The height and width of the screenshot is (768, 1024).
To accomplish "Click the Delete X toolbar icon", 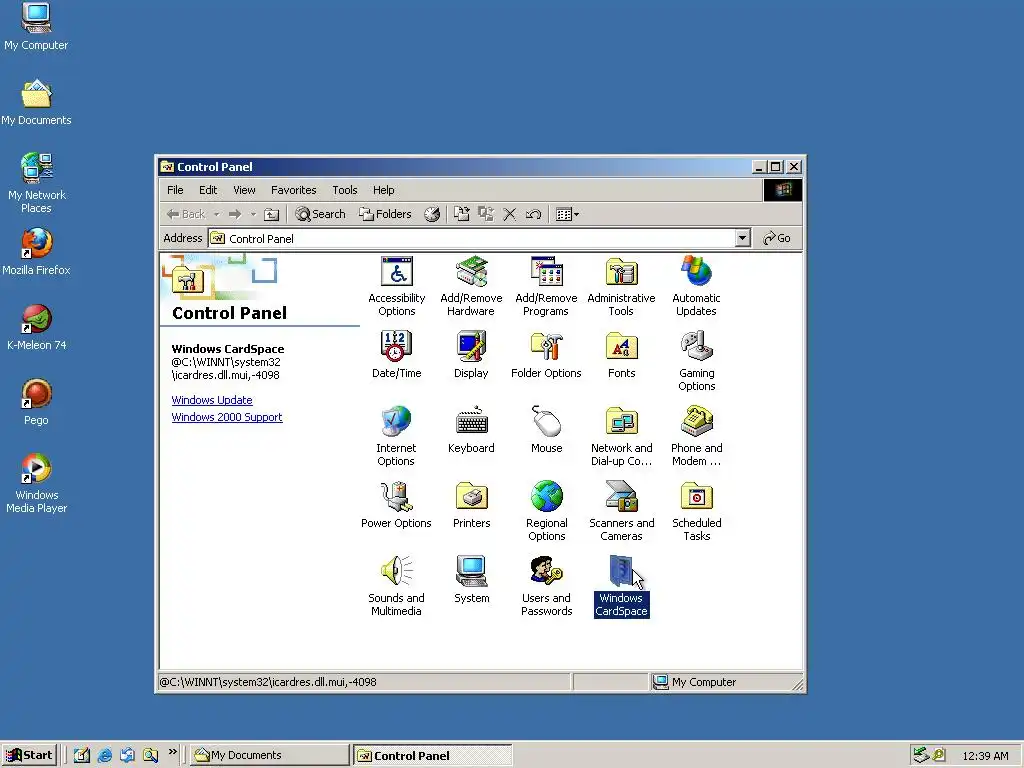I will point(509,214).
